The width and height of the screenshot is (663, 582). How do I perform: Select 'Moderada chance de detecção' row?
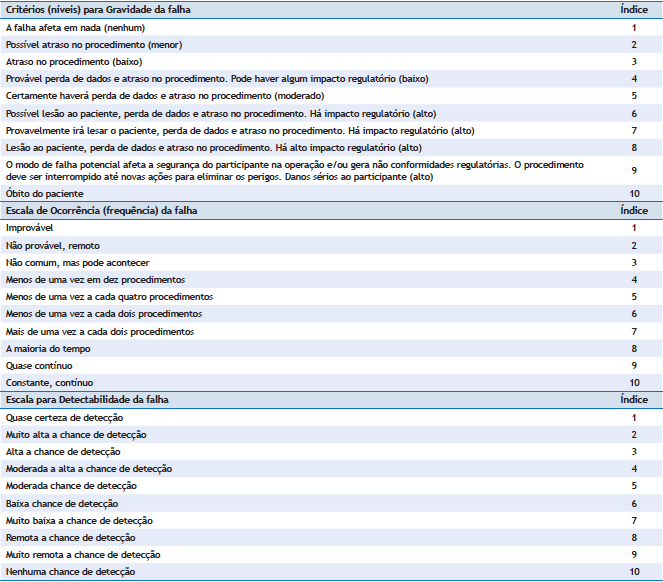pyautogui.click(x=69, y=485)
